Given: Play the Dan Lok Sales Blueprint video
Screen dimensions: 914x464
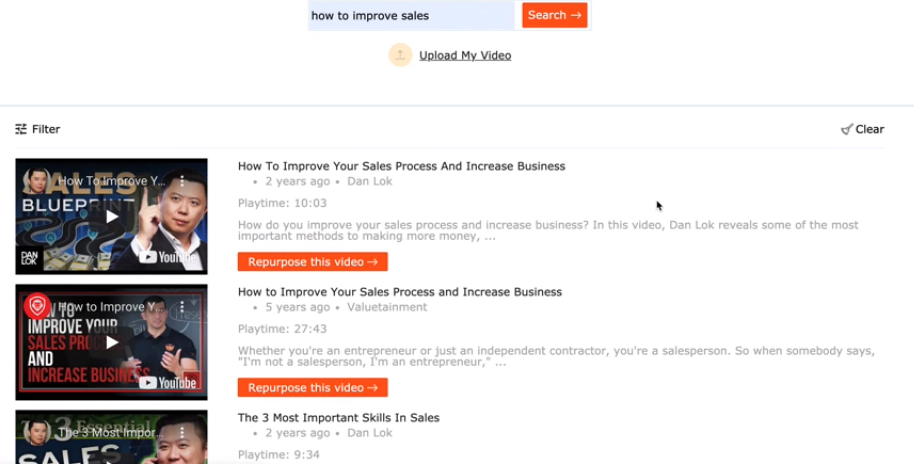Looking at the screenshot, I should tap(111, 217).
